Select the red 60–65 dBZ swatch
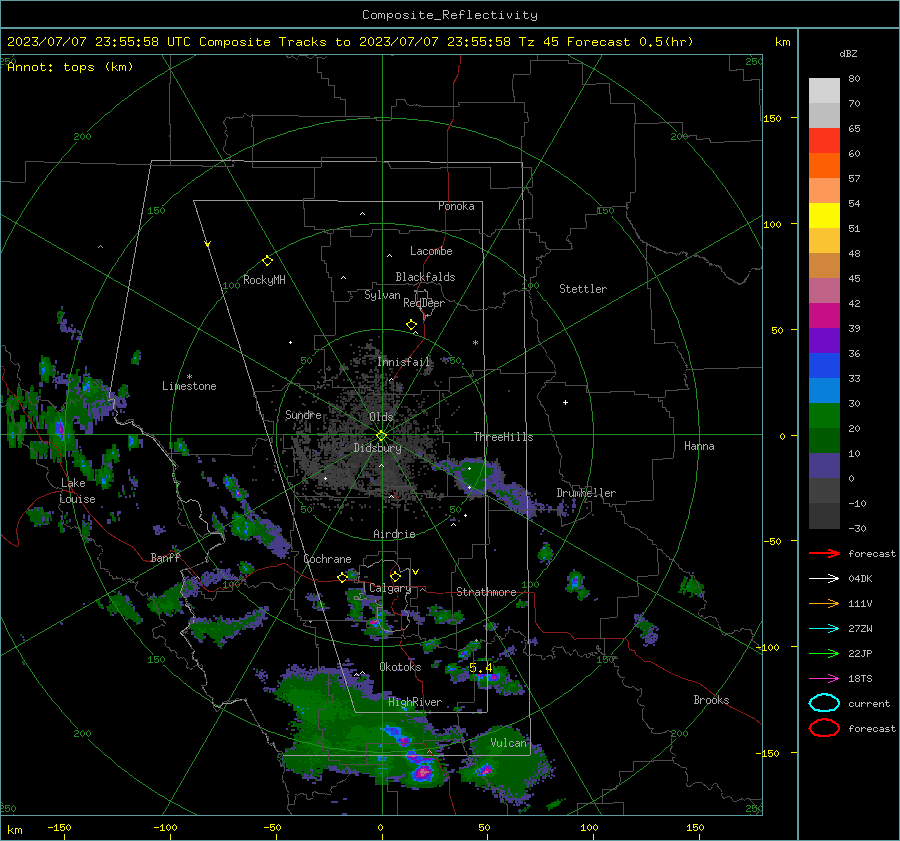900x841 pixels. tap(824, 141)
